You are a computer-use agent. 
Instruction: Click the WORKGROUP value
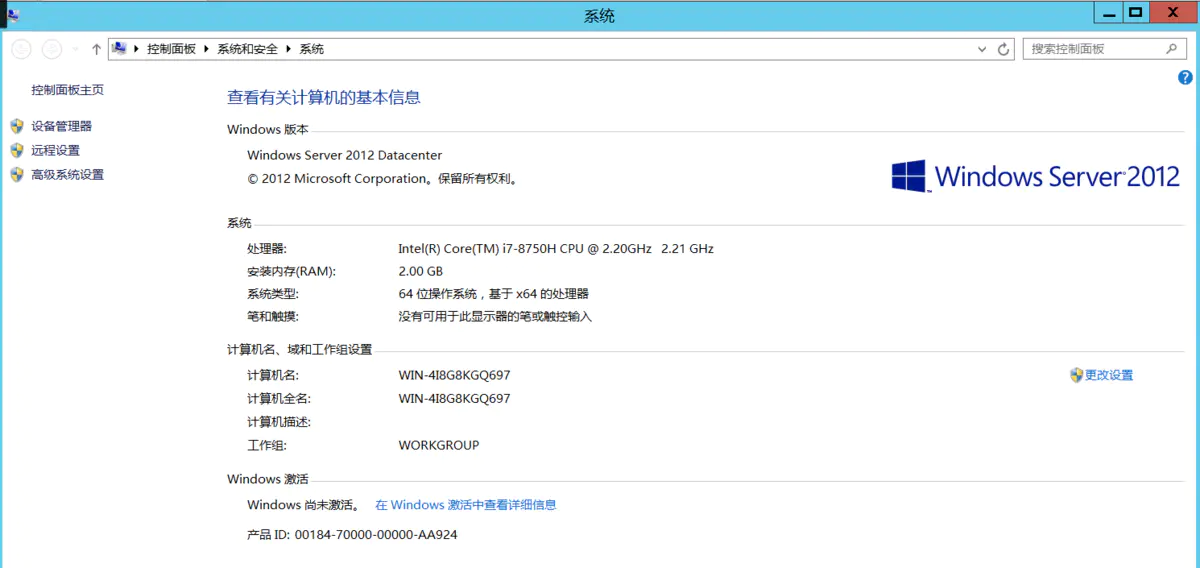(x=438, y=445)
